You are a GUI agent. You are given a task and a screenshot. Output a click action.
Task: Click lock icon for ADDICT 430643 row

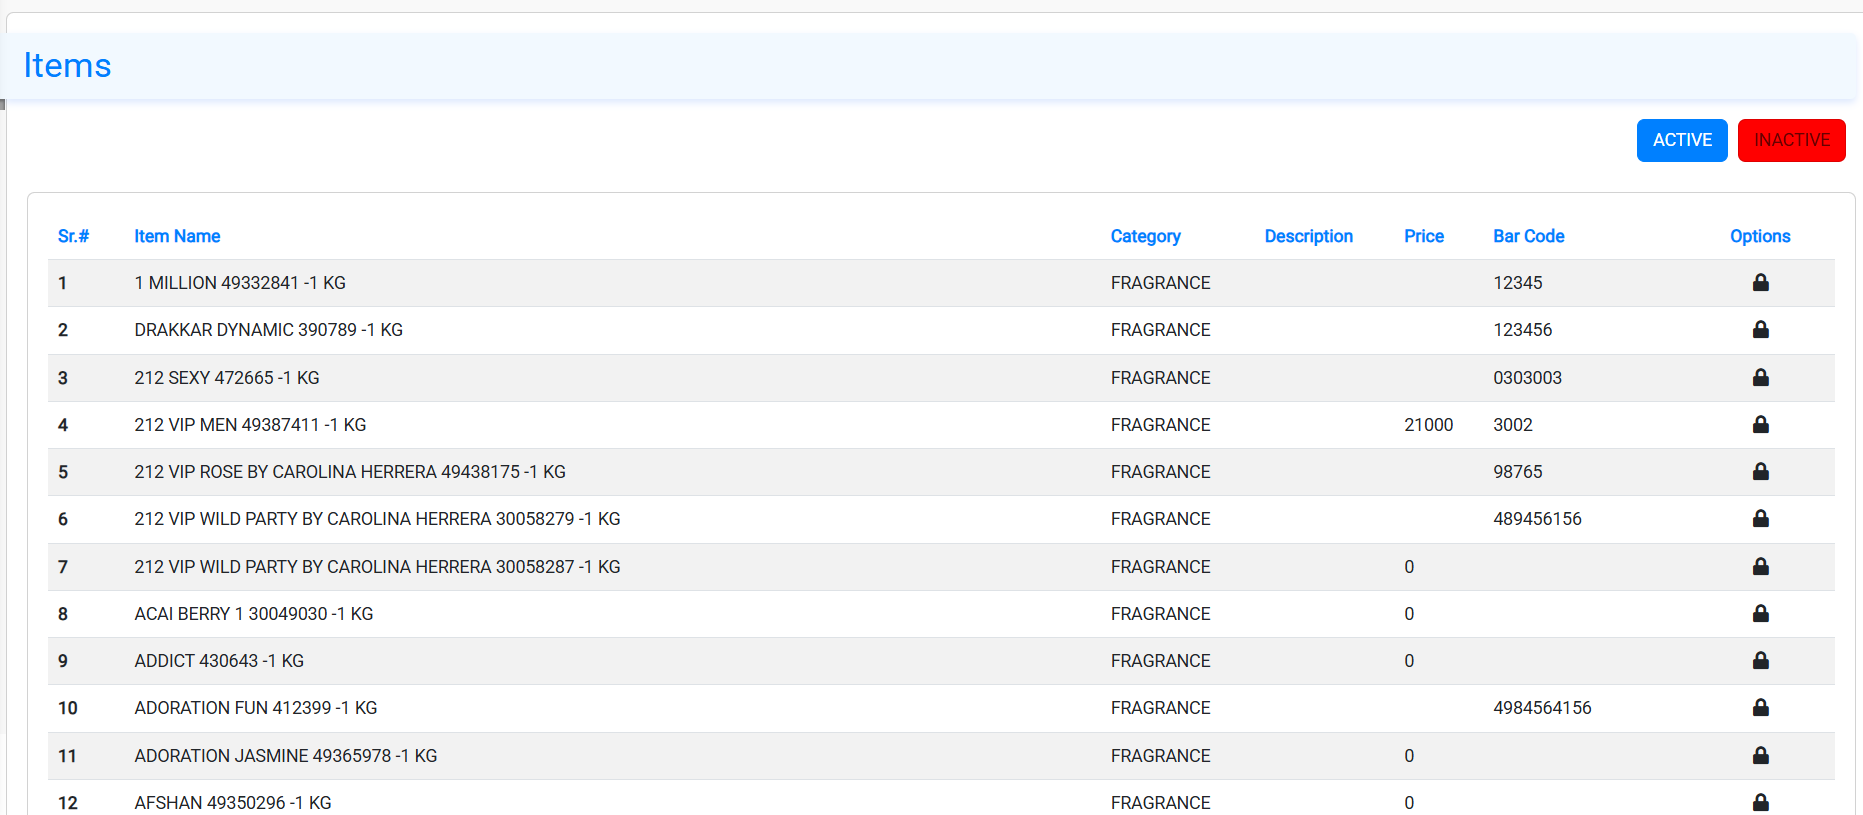point(1760,661)
